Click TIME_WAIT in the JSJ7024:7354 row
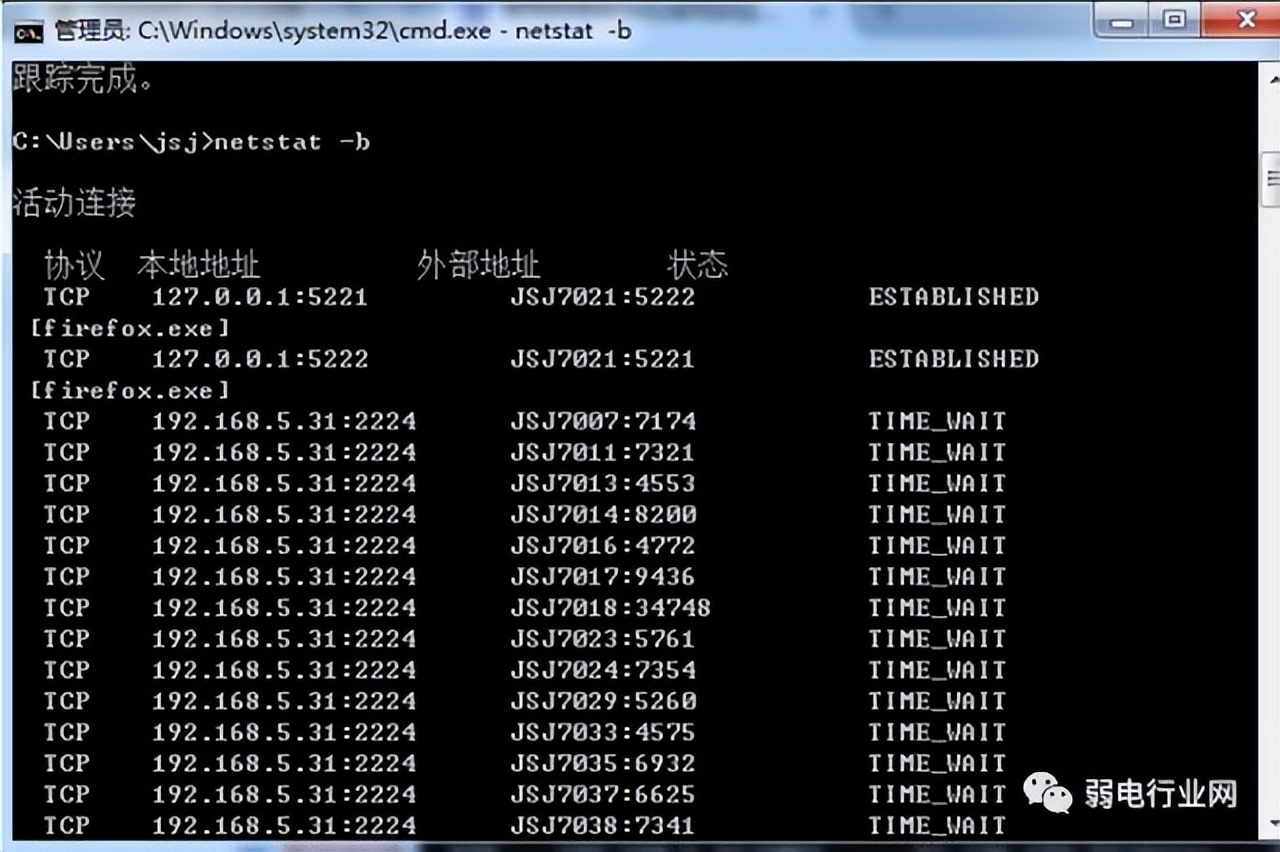 [937, 669]
